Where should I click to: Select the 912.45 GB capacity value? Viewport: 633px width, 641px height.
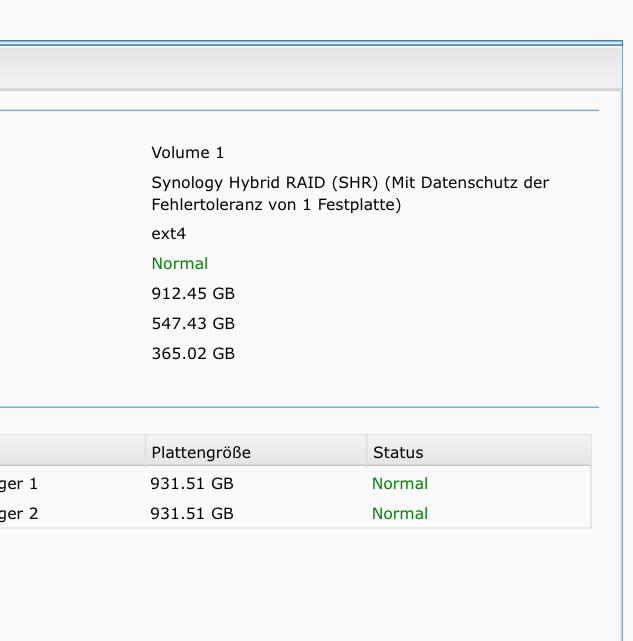(x=193, y=294)
